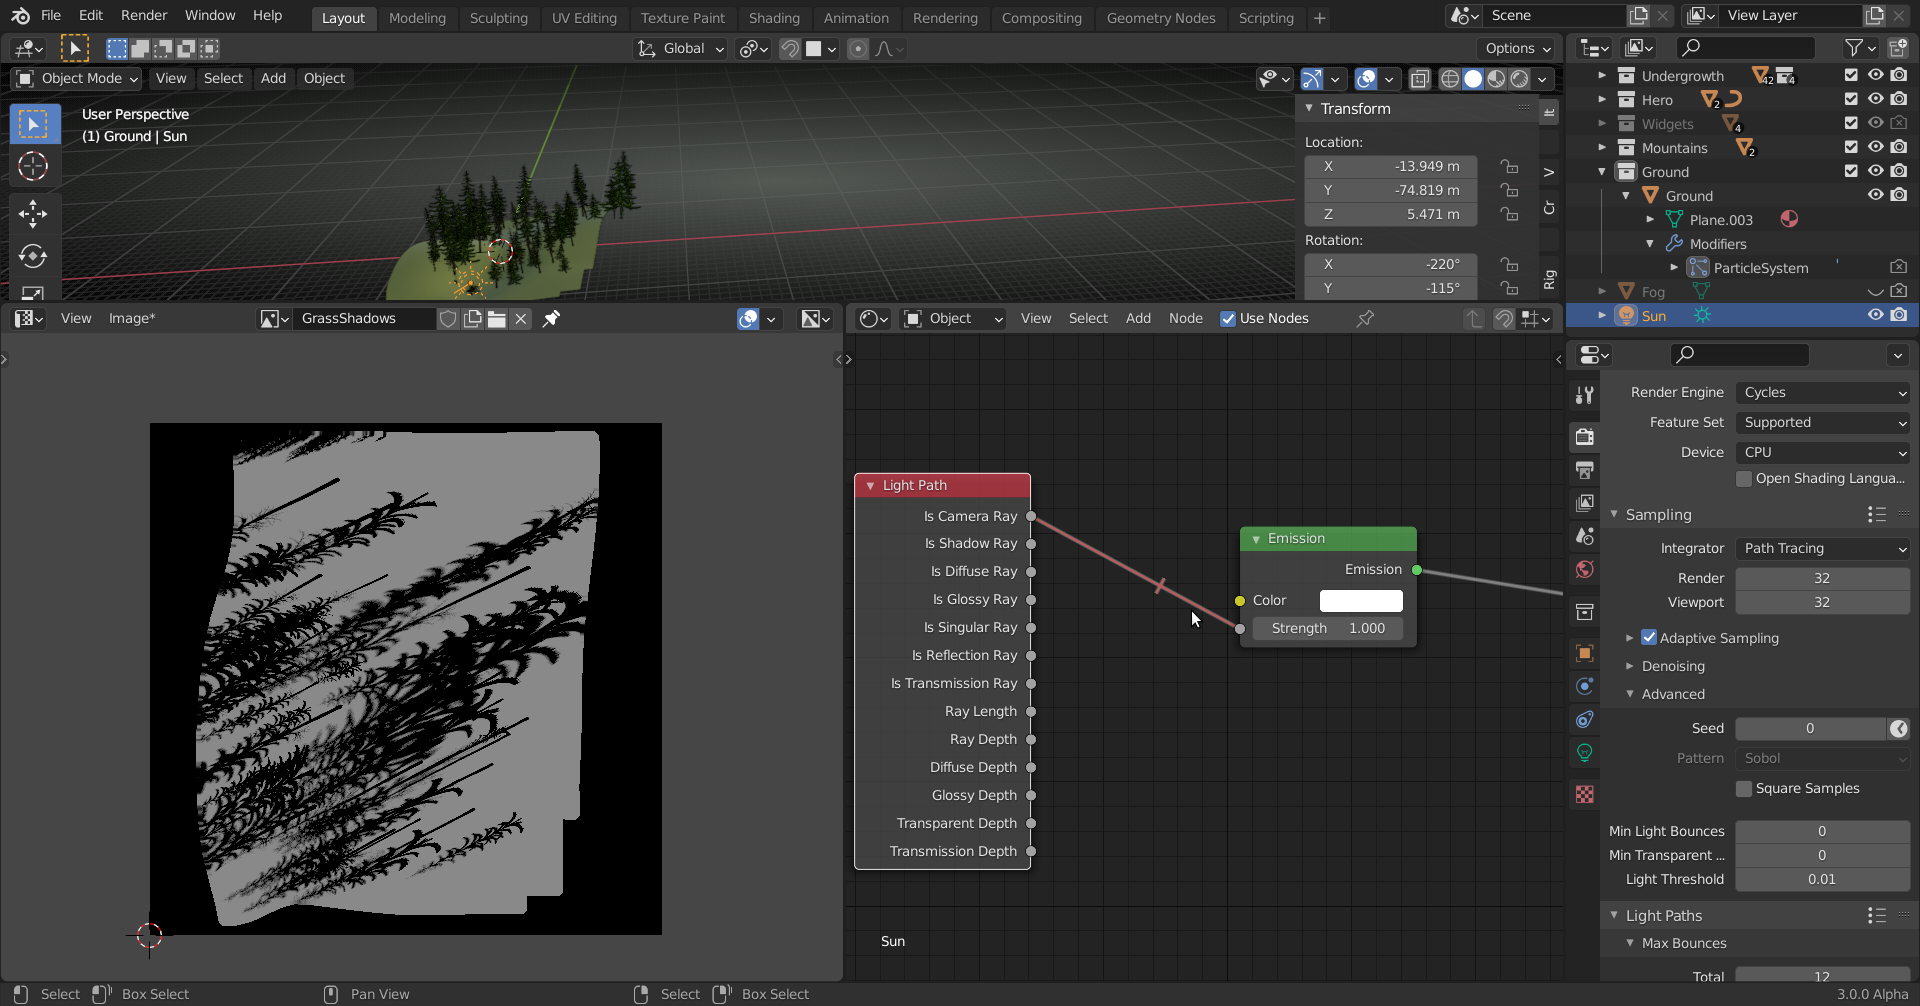Select the Cursor tool in viewport toolbar
The height and width of the screenshot is (1006, 1920).
[33, 166]
